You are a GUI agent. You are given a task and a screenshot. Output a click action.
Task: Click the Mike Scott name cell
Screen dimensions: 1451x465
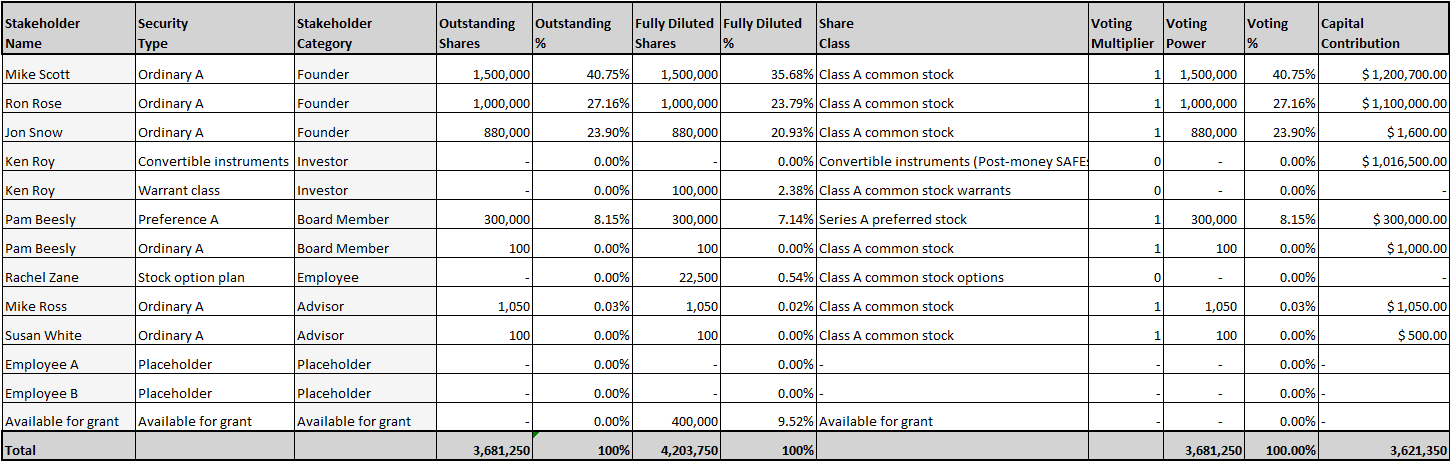(68, 74)
